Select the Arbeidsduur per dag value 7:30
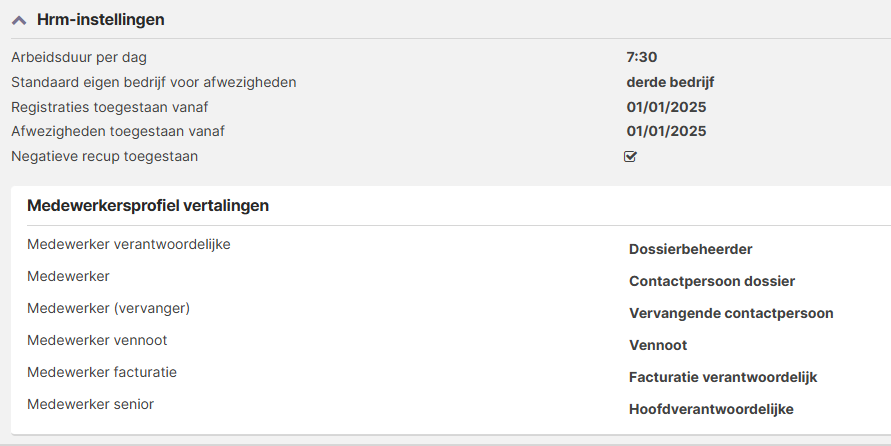Viewport: 891px width, 446px height. (x=642, y=57)
